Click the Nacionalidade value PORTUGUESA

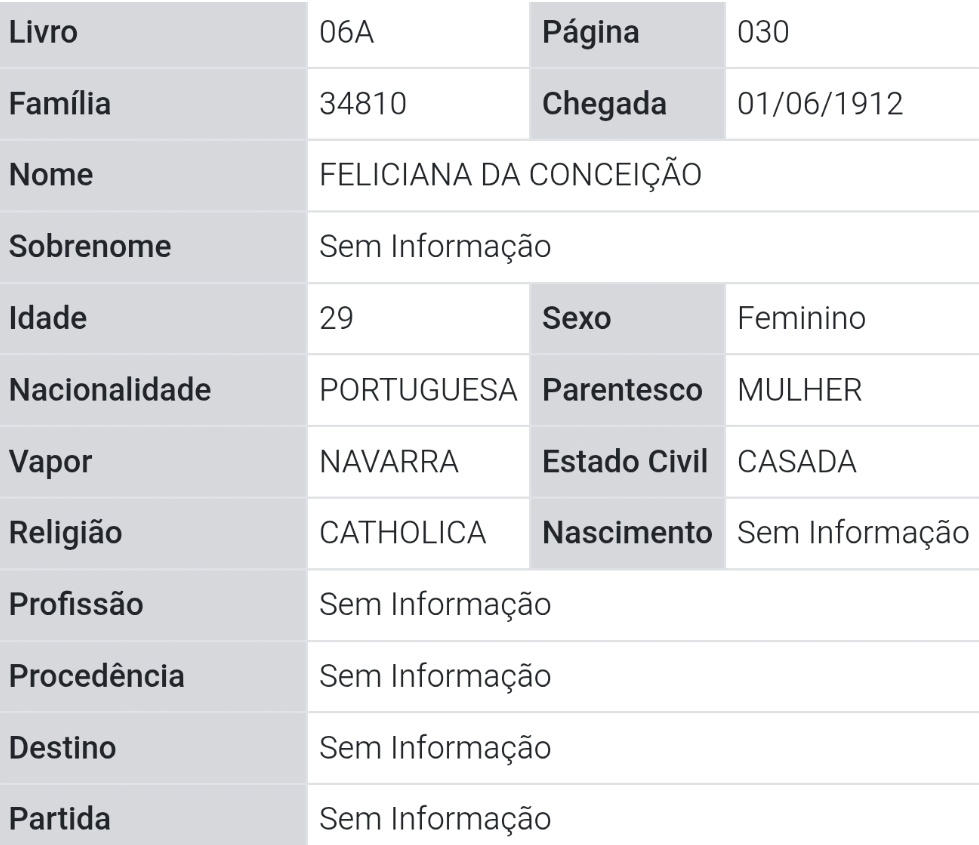[418, 390]
